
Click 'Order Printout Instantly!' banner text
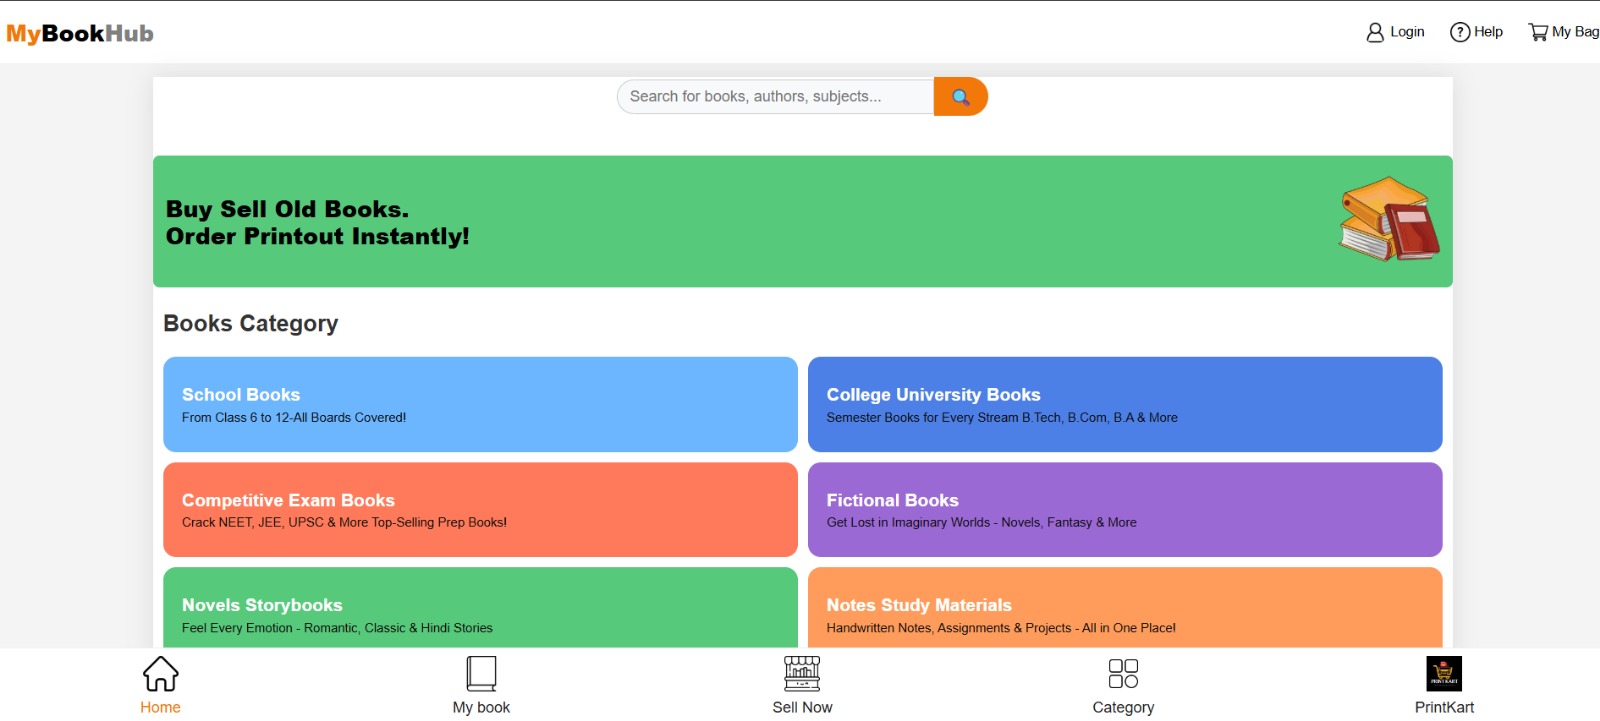click(317, 236)
